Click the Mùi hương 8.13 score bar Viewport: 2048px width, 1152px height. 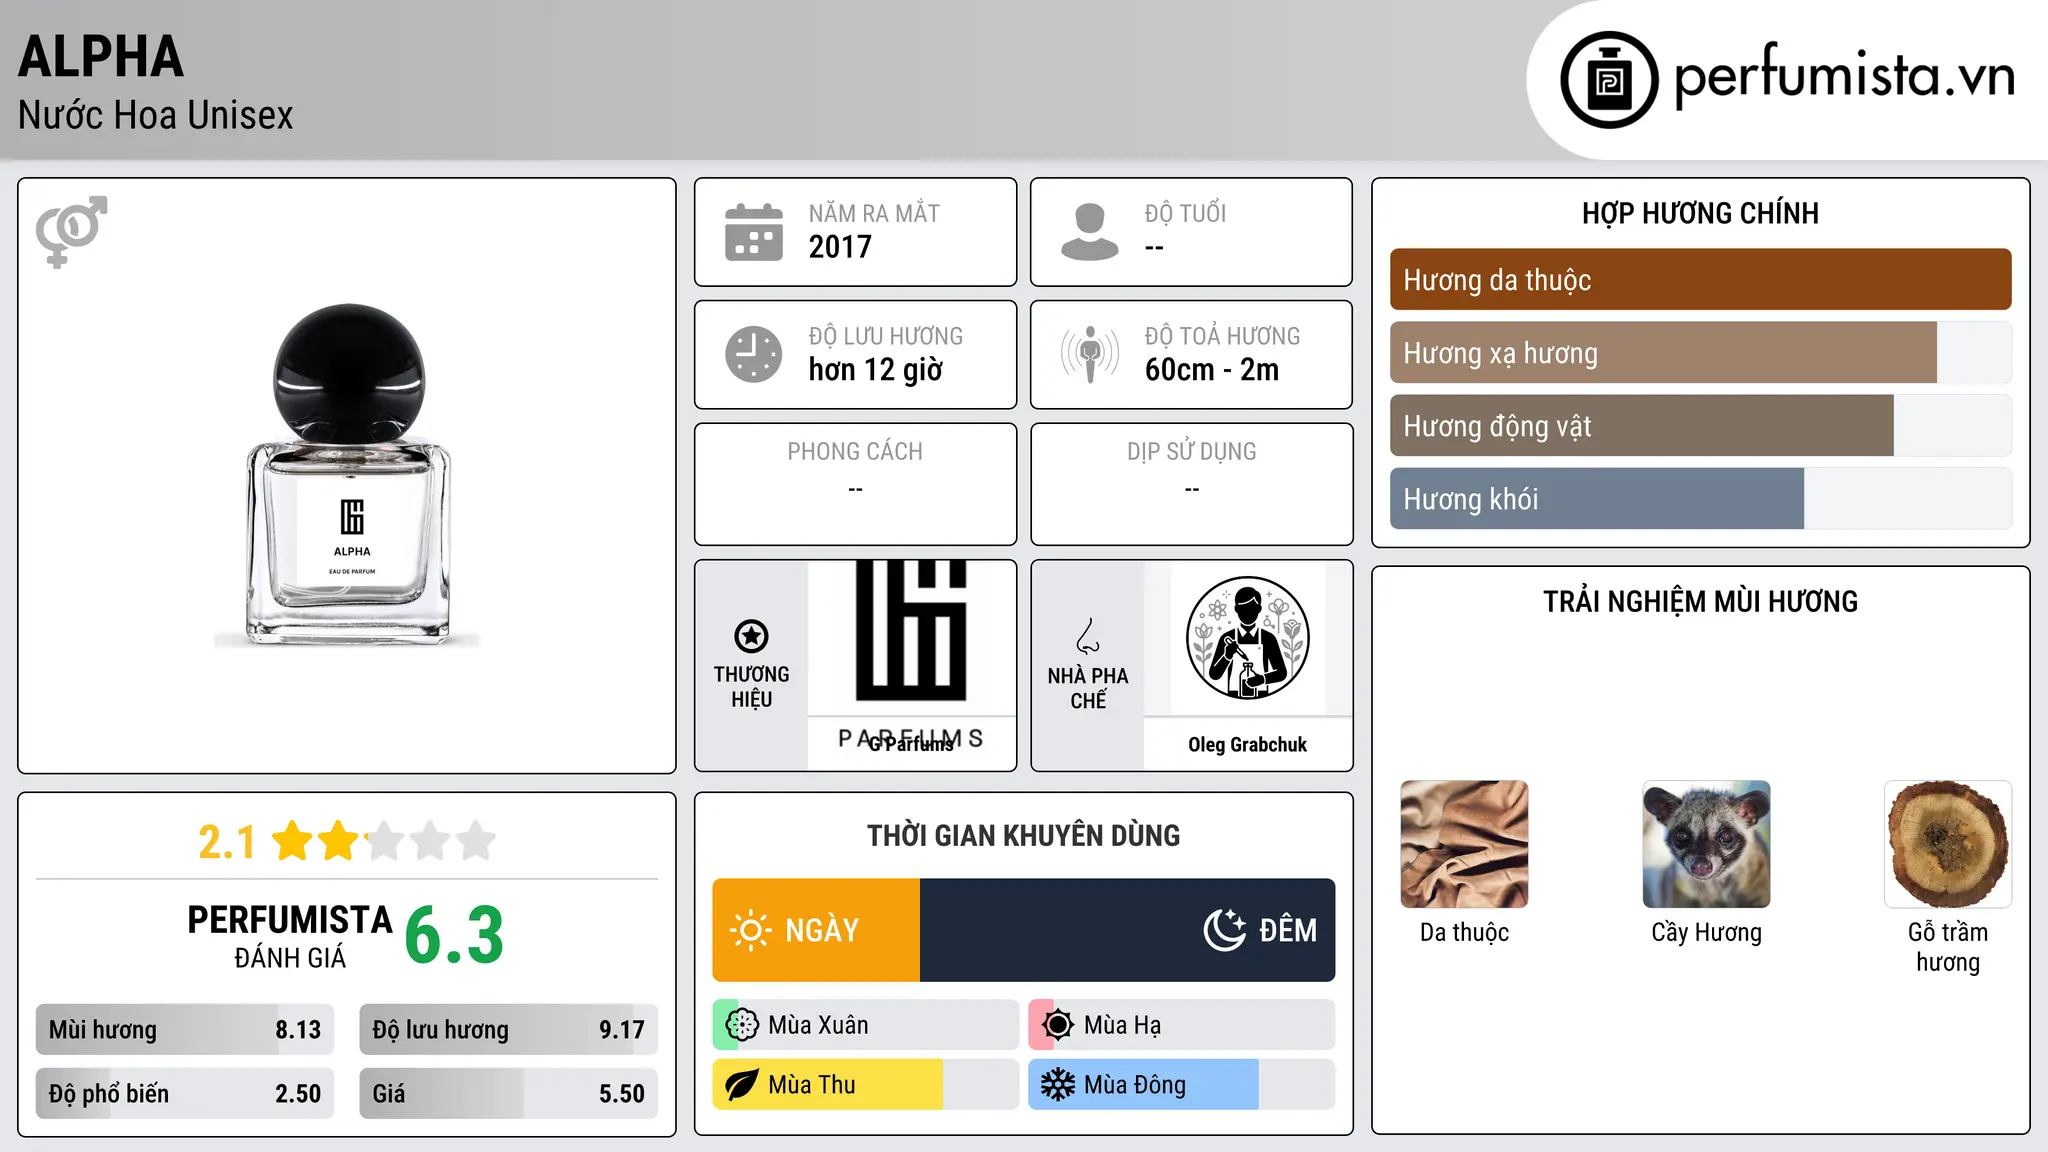(x=185, y=1030)
